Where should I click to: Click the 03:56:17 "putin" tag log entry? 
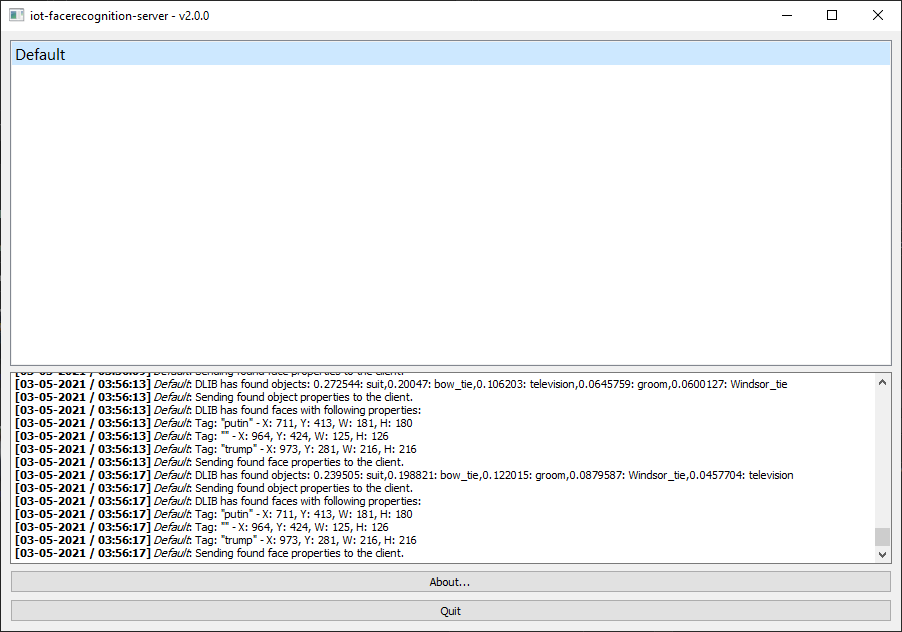click(x=300, y=514)
